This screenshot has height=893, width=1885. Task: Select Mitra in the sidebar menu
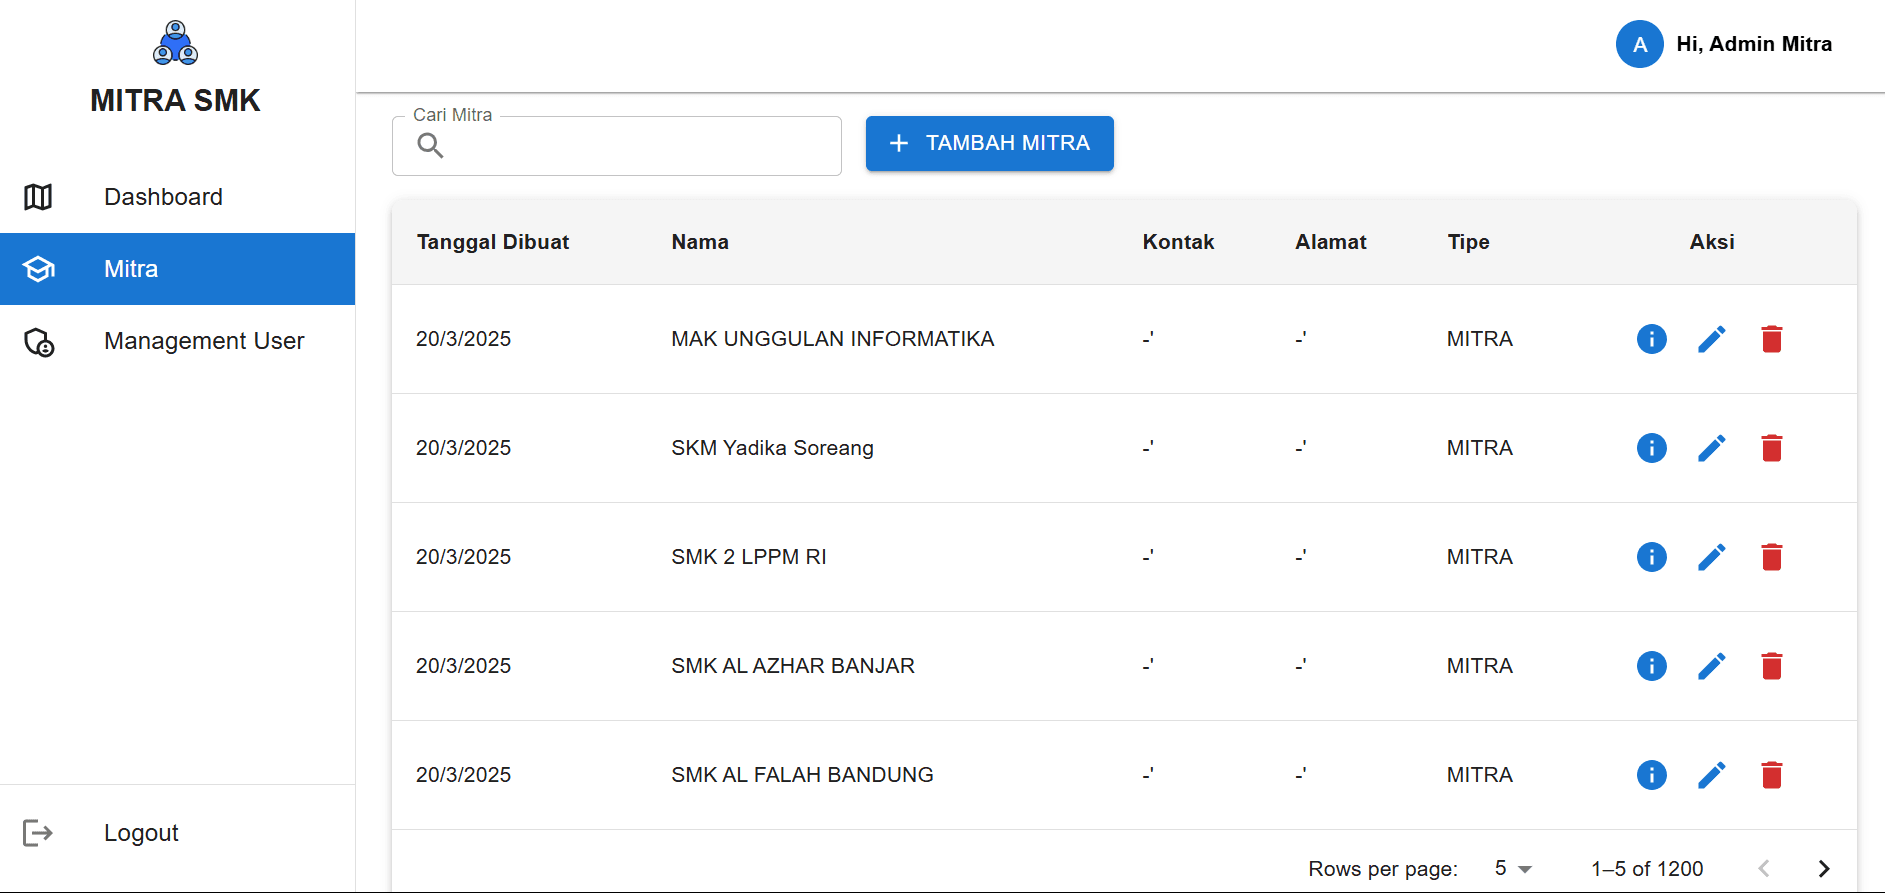pyautogui.click(x=131, y=269)
